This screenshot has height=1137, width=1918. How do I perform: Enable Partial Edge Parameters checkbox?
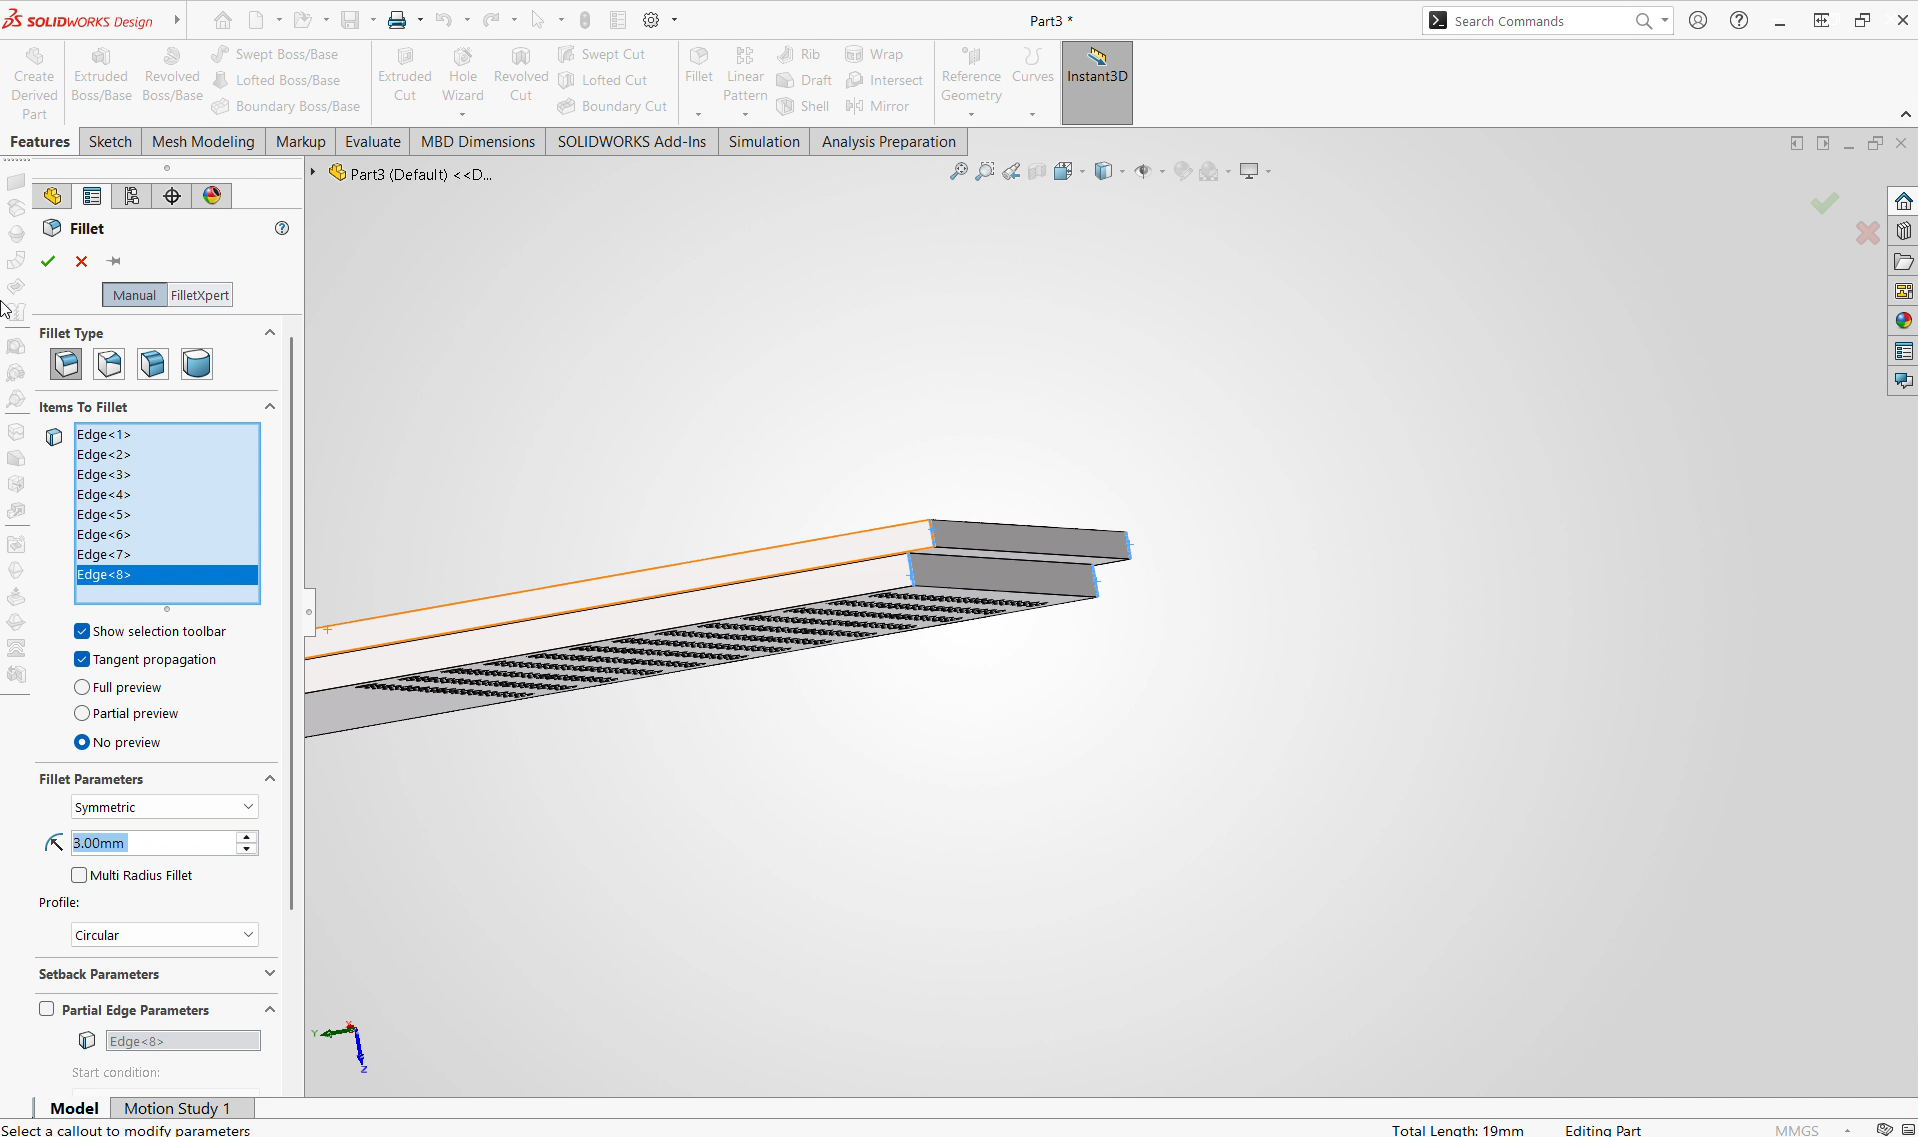(47, 1009)
